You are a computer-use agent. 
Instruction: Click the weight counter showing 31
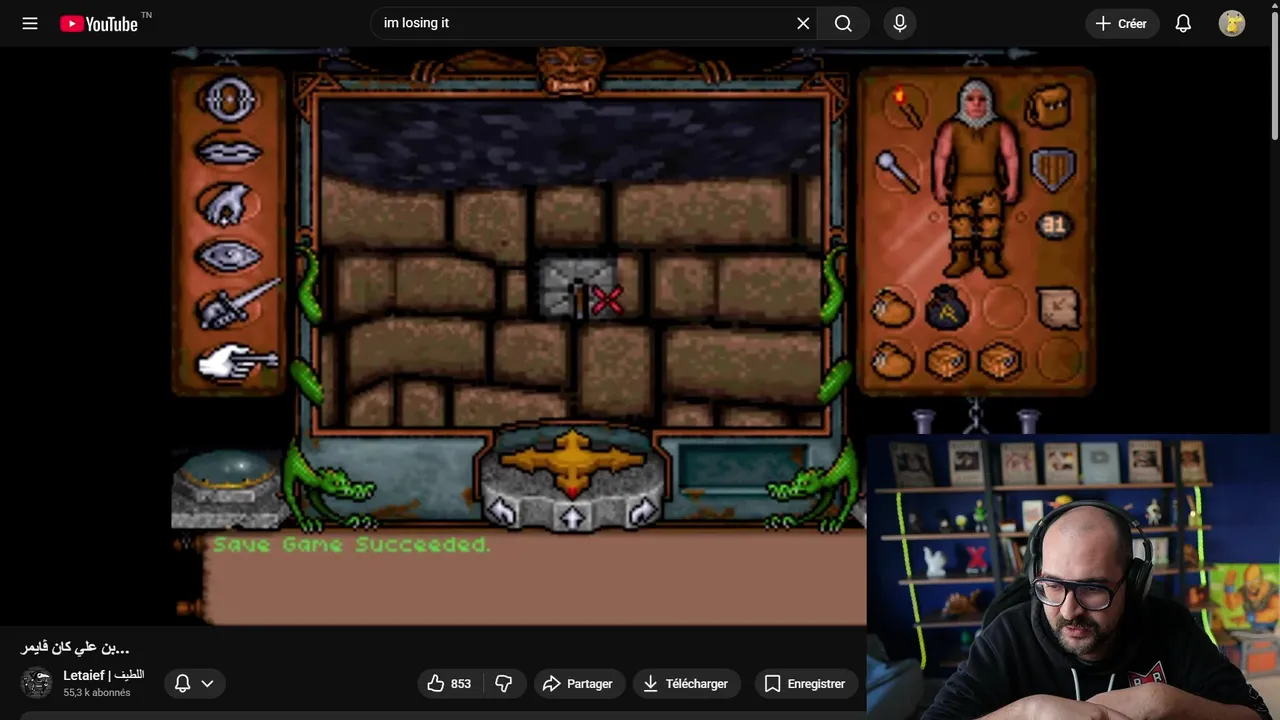tap(1053, 226)
